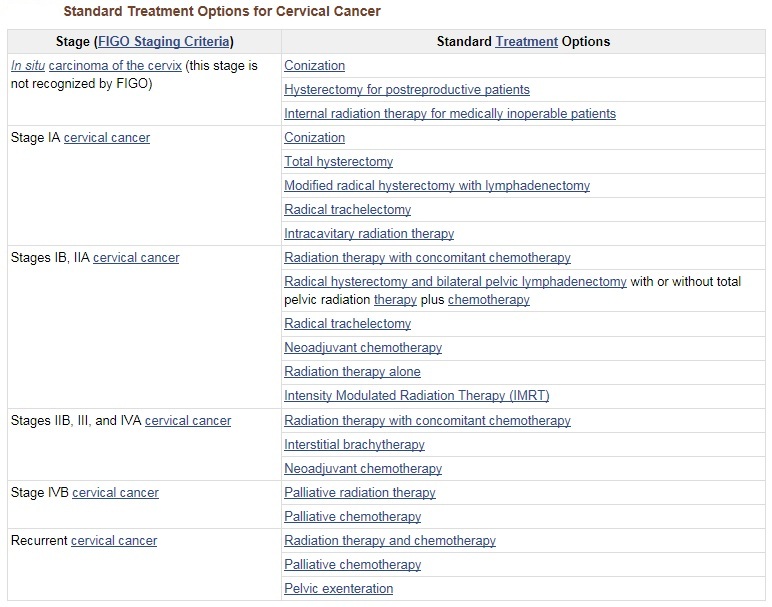The width and height of the screenshot is (772, 607).
Task: Open the Pelvic exenteration link
Action: coord(338,588)
